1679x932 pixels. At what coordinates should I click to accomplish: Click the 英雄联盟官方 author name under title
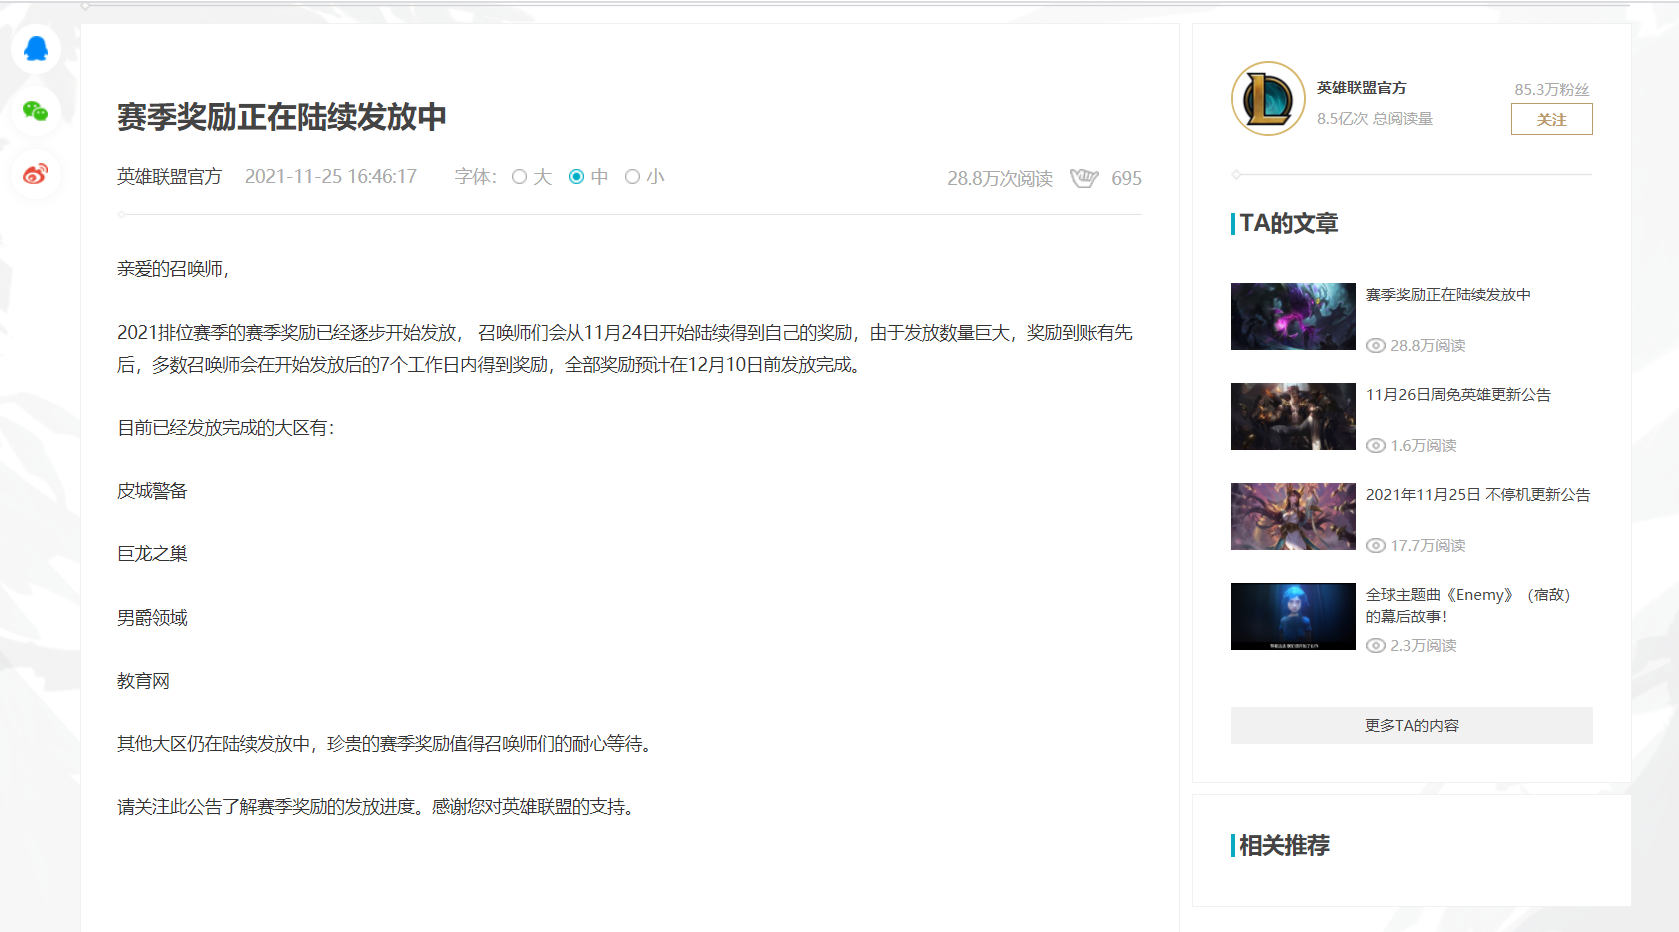169,177
